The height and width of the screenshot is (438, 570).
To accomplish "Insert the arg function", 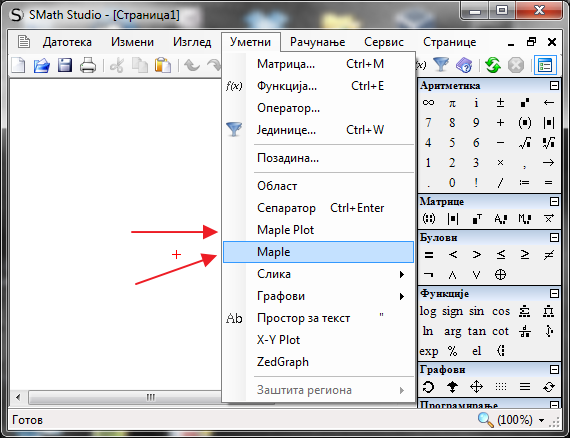I will tap(452, 331).
